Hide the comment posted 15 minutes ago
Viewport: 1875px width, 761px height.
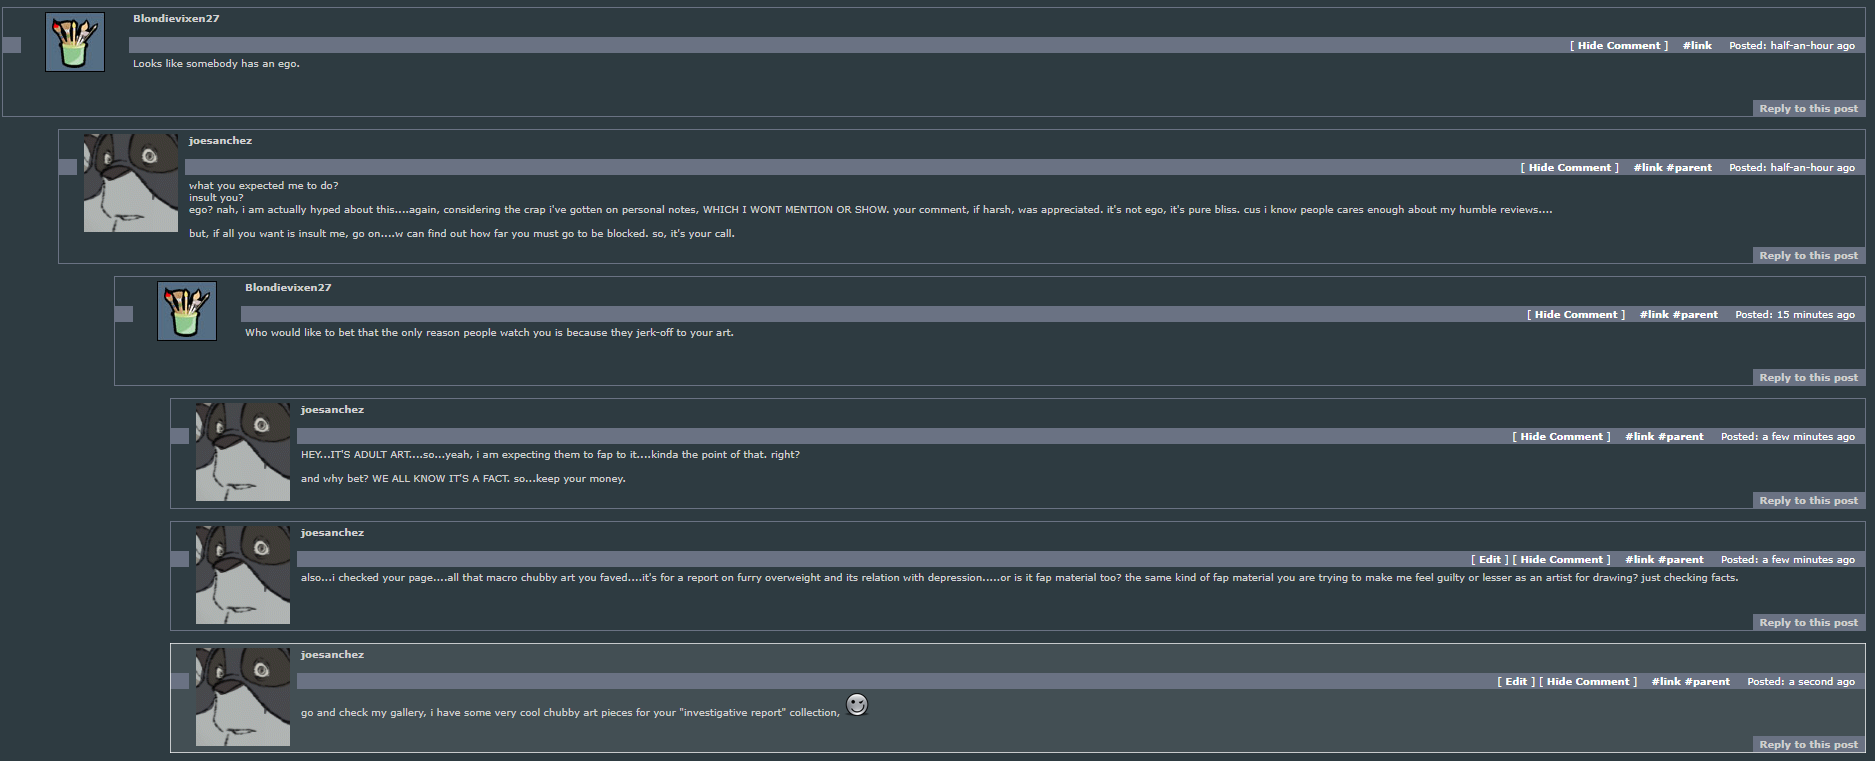coord(1576,315)
